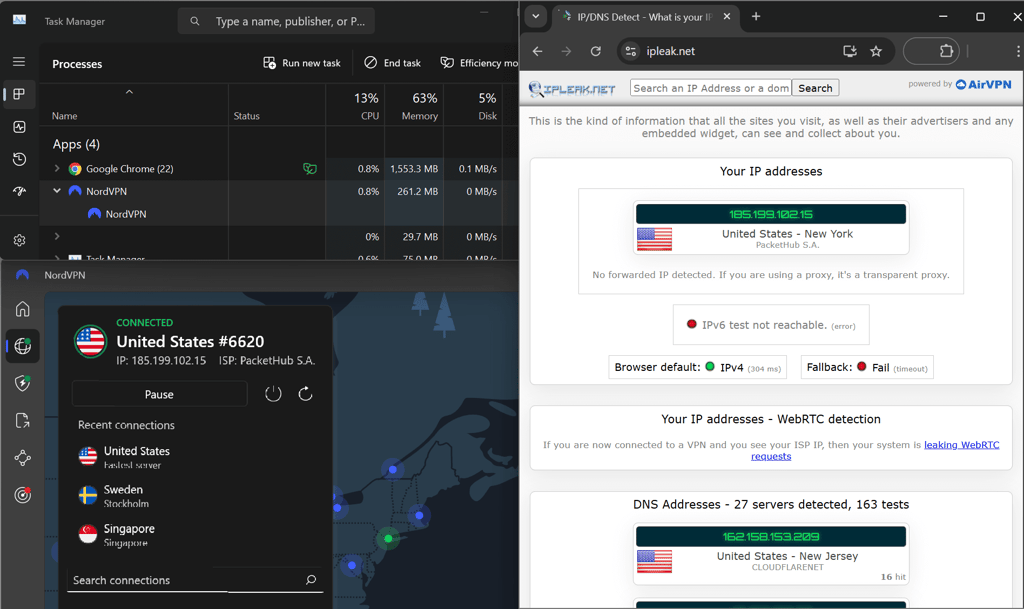The height and width of the screenshot is (609, 1024).
Task: Click United States flag in connection card
Action: coord(90,341)
